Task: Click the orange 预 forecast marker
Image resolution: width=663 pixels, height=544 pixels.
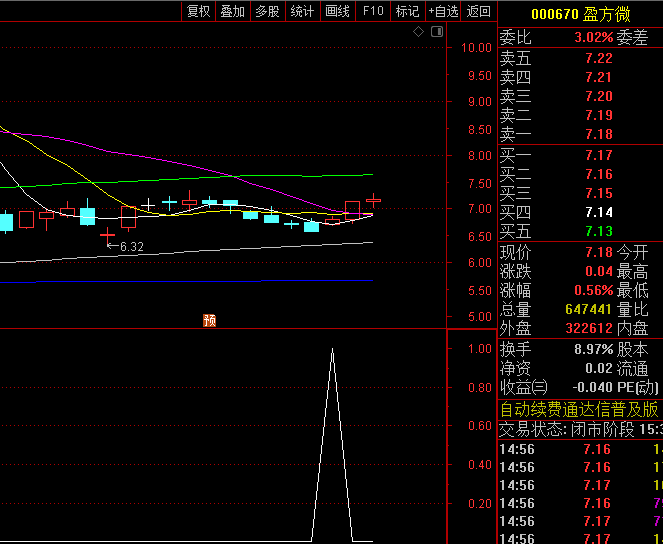Action: [209, 320]
